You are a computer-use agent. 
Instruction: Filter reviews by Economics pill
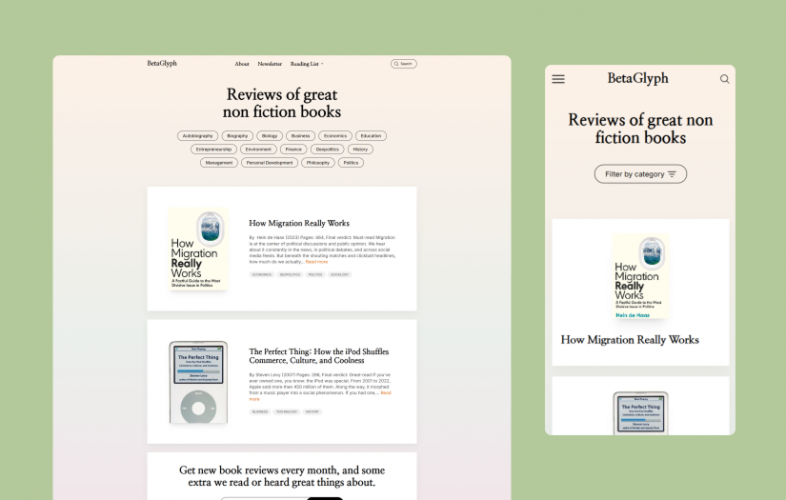[x=335, y=136]
